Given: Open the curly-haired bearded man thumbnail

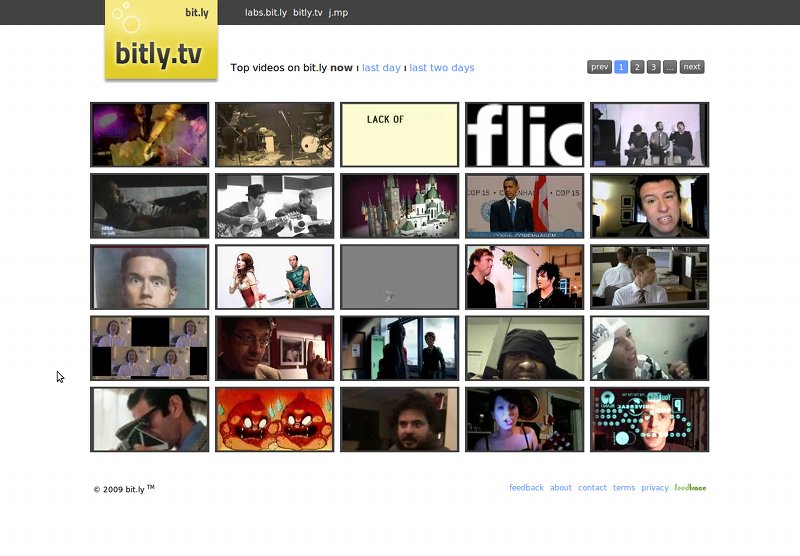Looking at the screenshot, I should coord(399,419).
